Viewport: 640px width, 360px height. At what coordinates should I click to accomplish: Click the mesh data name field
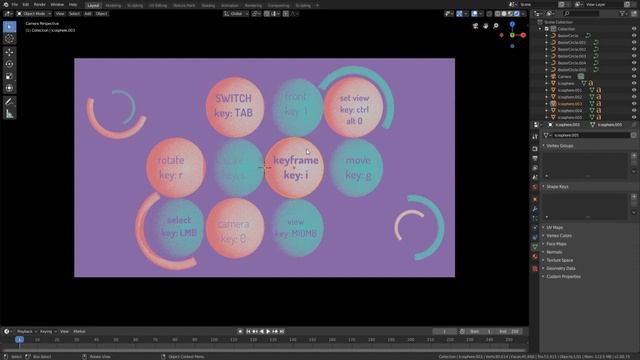tap(590, 135)
